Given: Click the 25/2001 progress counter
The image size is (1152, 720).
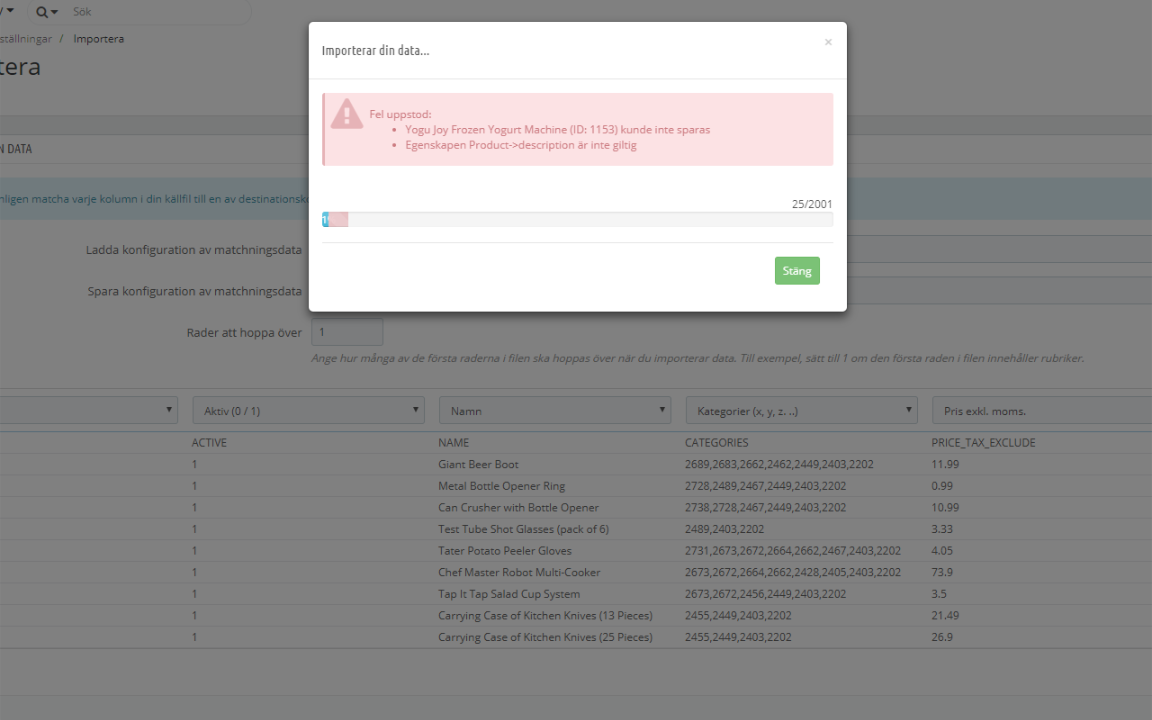Looking at the screenshot, I should [x=812, y=204].
